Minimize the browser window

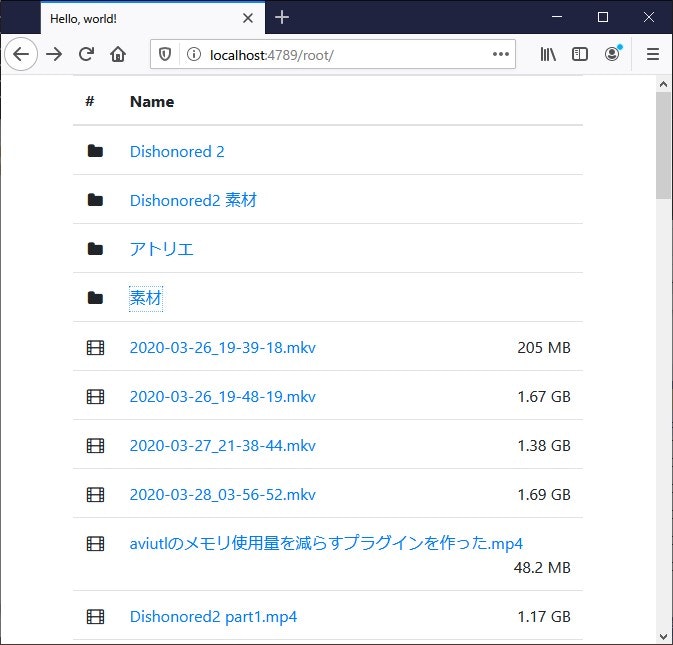(557, 17)
